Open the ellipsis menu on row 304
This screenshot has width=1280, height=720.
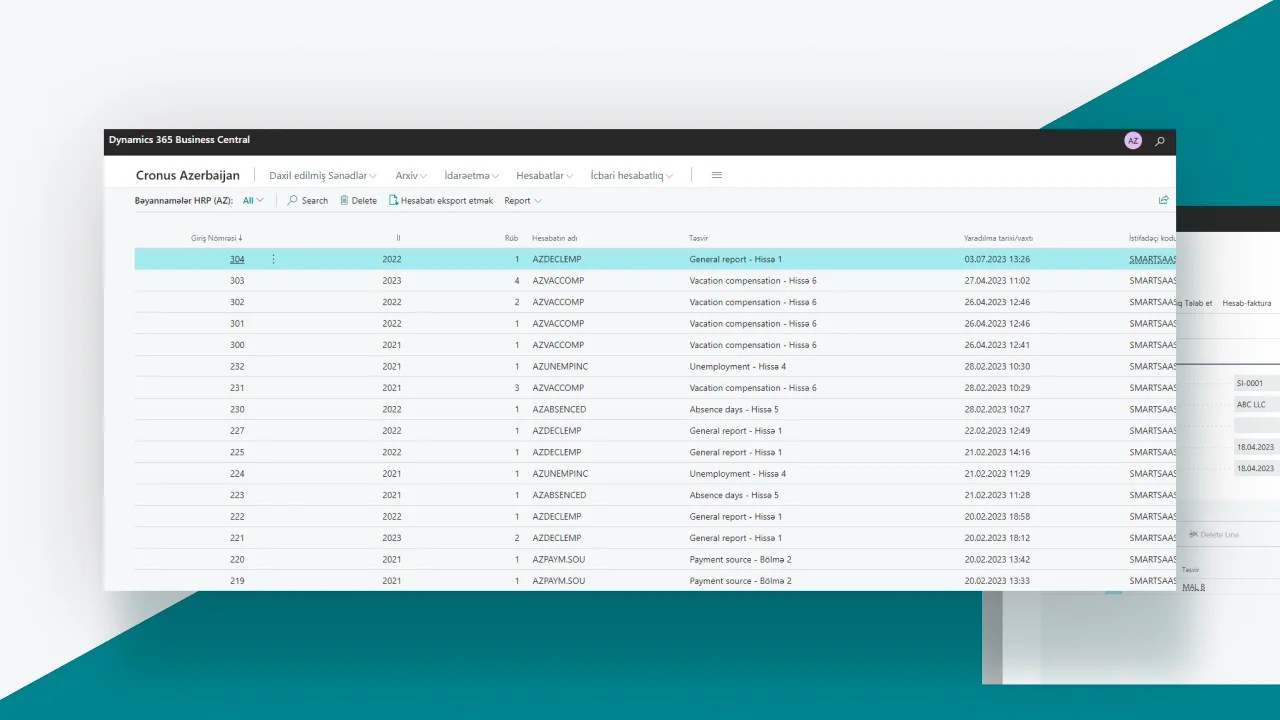(x=272, y=259)
